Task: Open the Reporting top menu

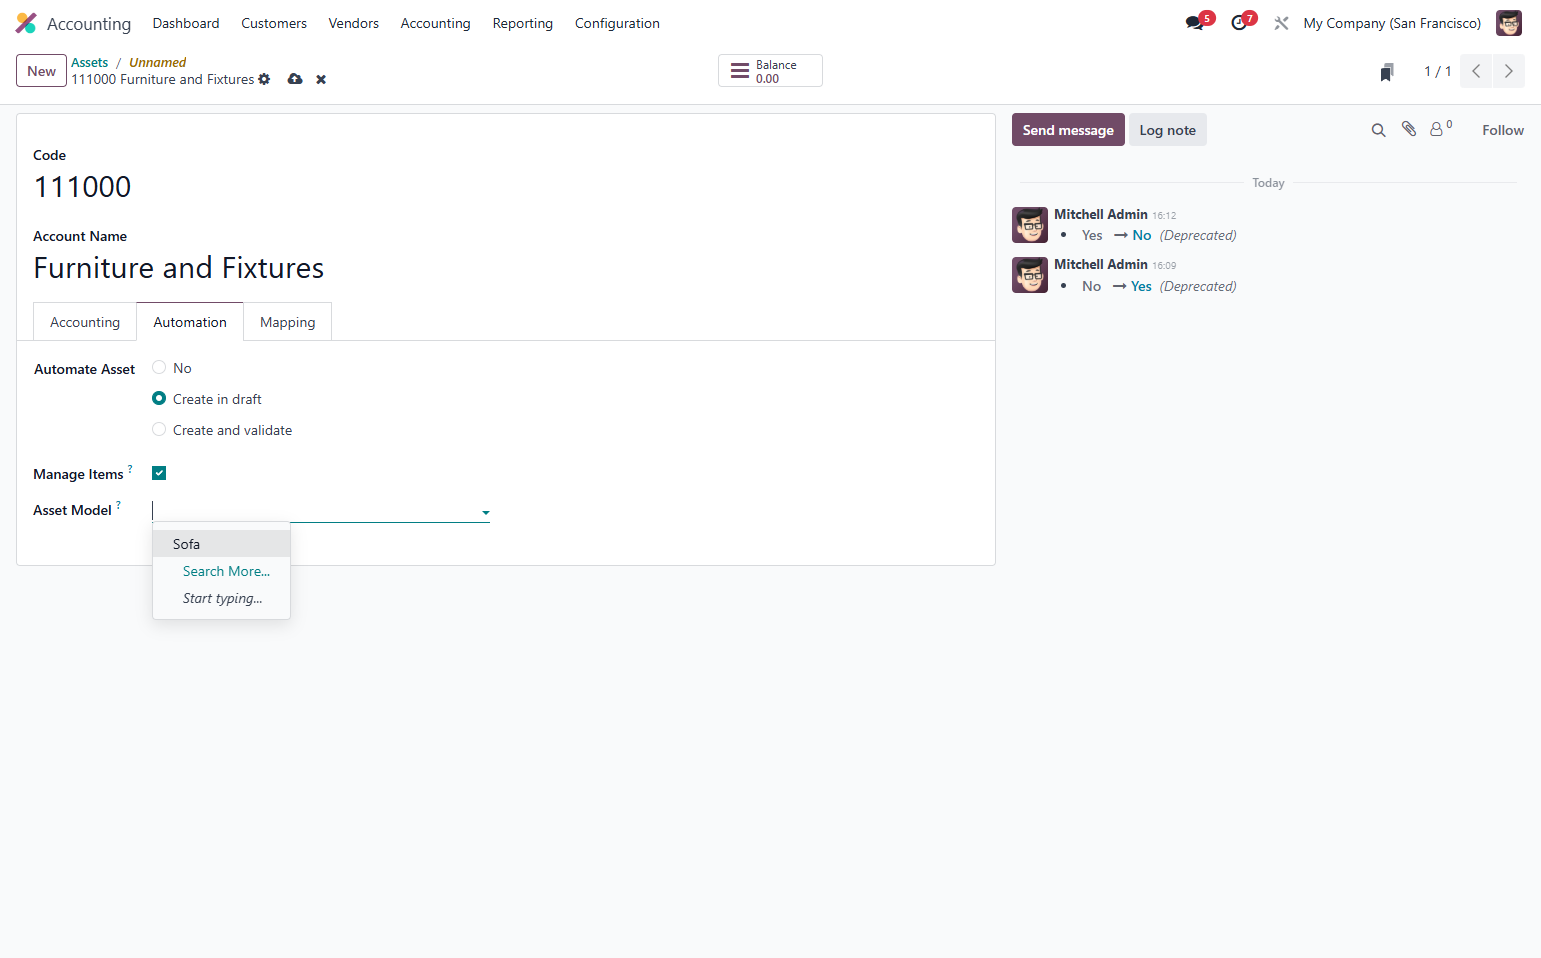Action: pos(522,23)
